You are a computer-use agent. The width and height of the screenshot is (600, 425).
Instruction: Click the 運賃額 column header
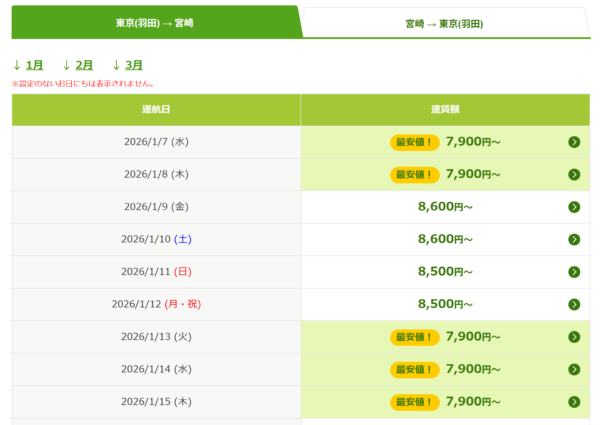[x=445, y=110]
